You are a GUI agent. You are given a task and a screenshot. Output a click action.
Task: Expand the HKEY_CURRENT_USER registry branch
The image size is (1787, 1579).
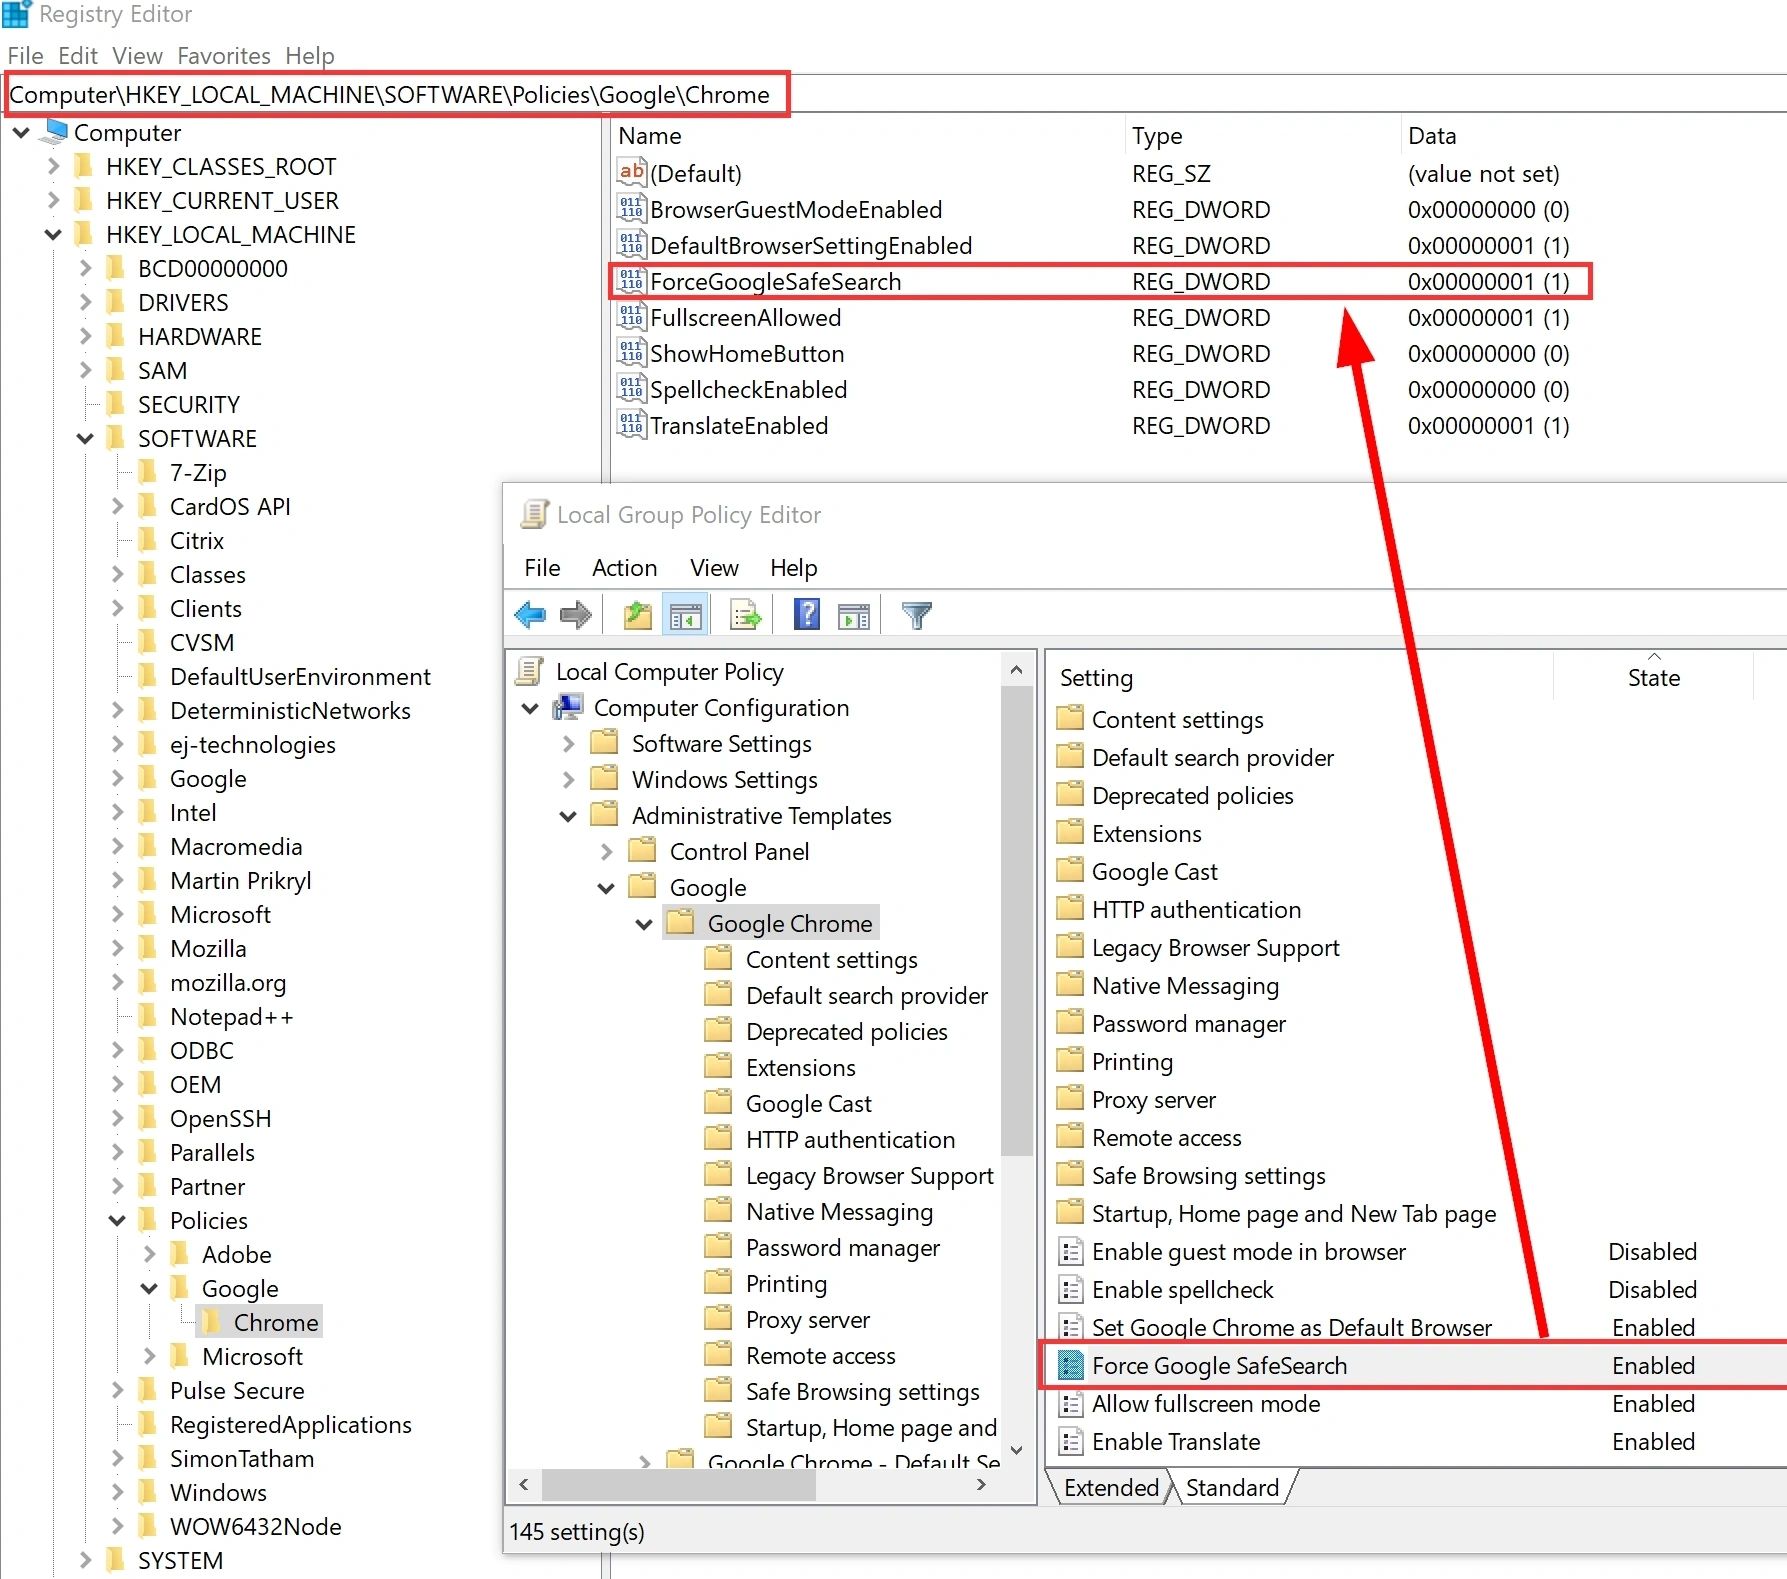click(x=53, y=200)
